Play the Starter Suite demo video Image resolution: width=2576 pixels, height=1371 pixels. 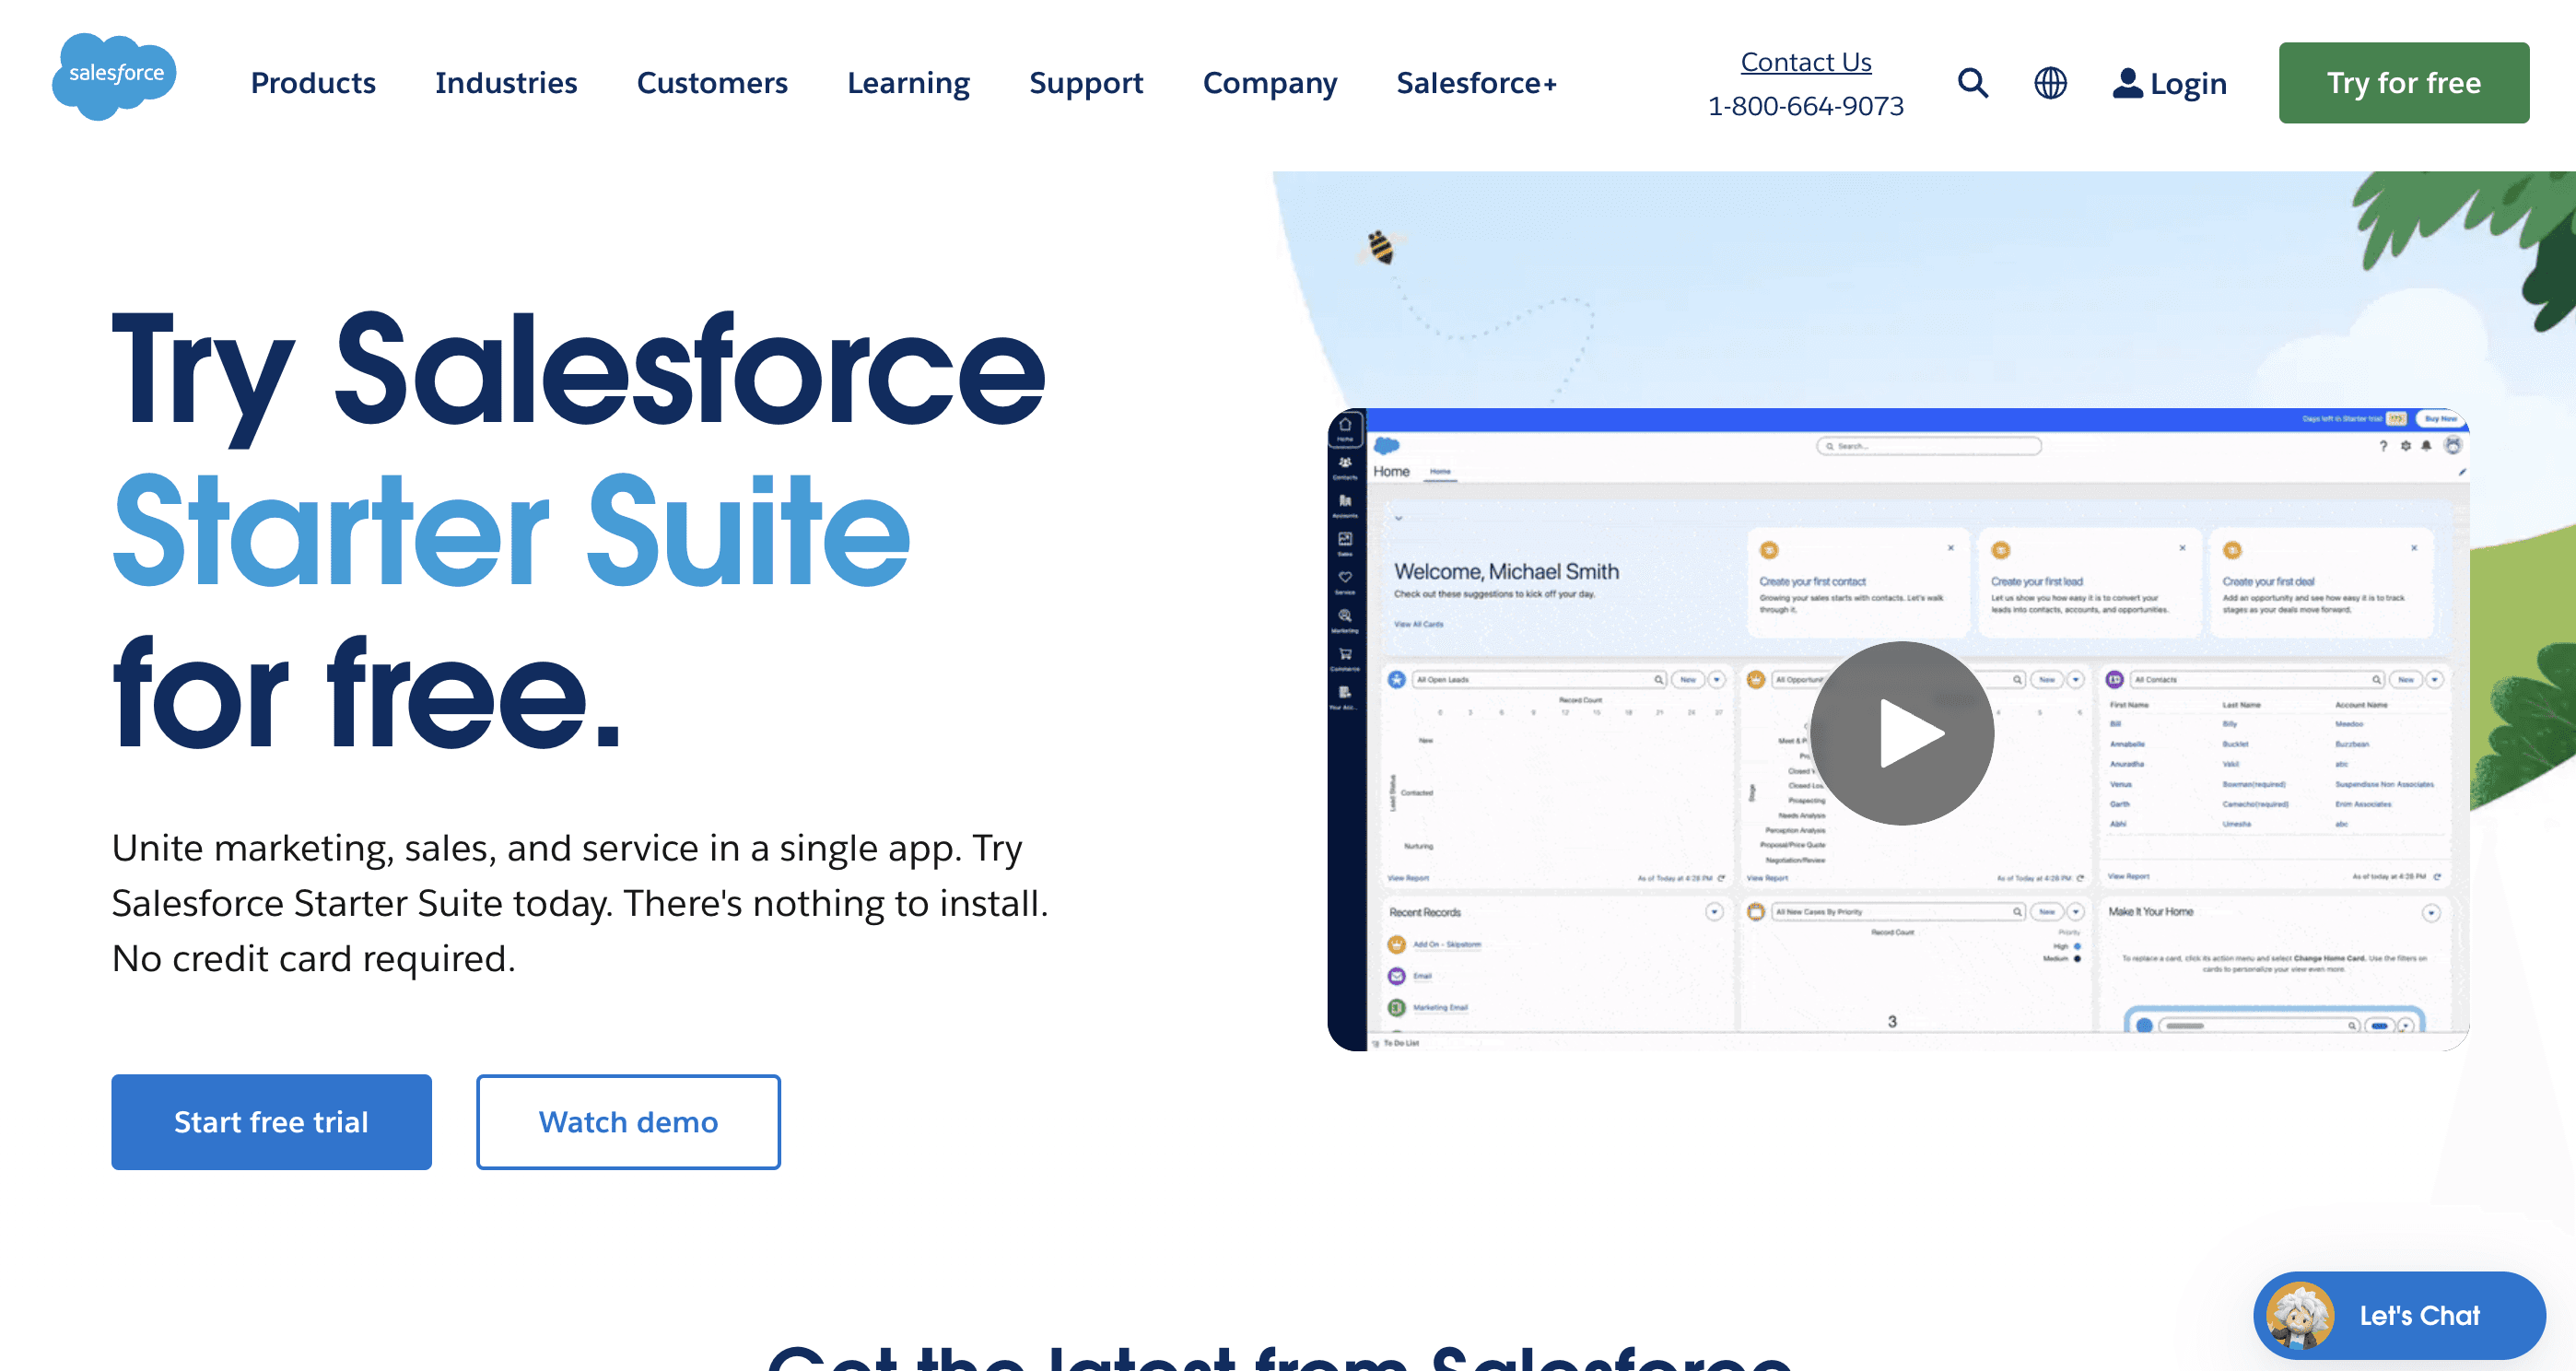point(1902,733)
